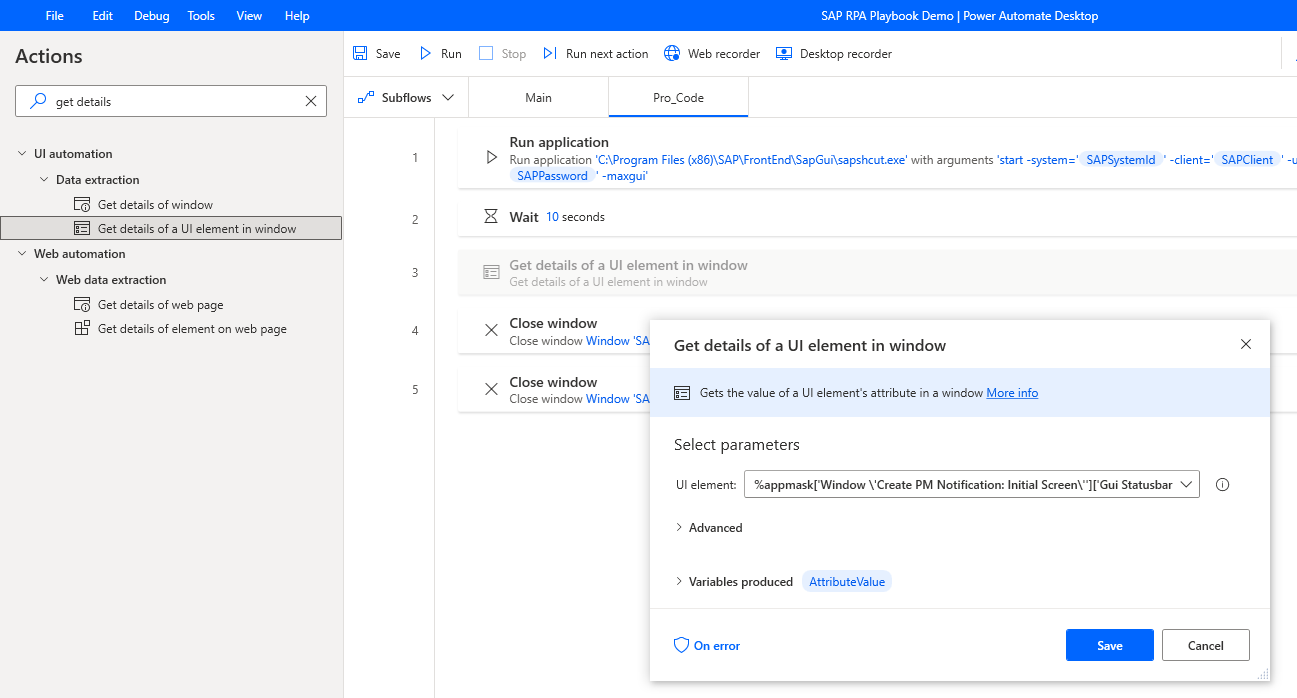This screenshot has width=1297, height=698.
Task: Close the Get details dialog with X
Action: [x=1245, y=344]
